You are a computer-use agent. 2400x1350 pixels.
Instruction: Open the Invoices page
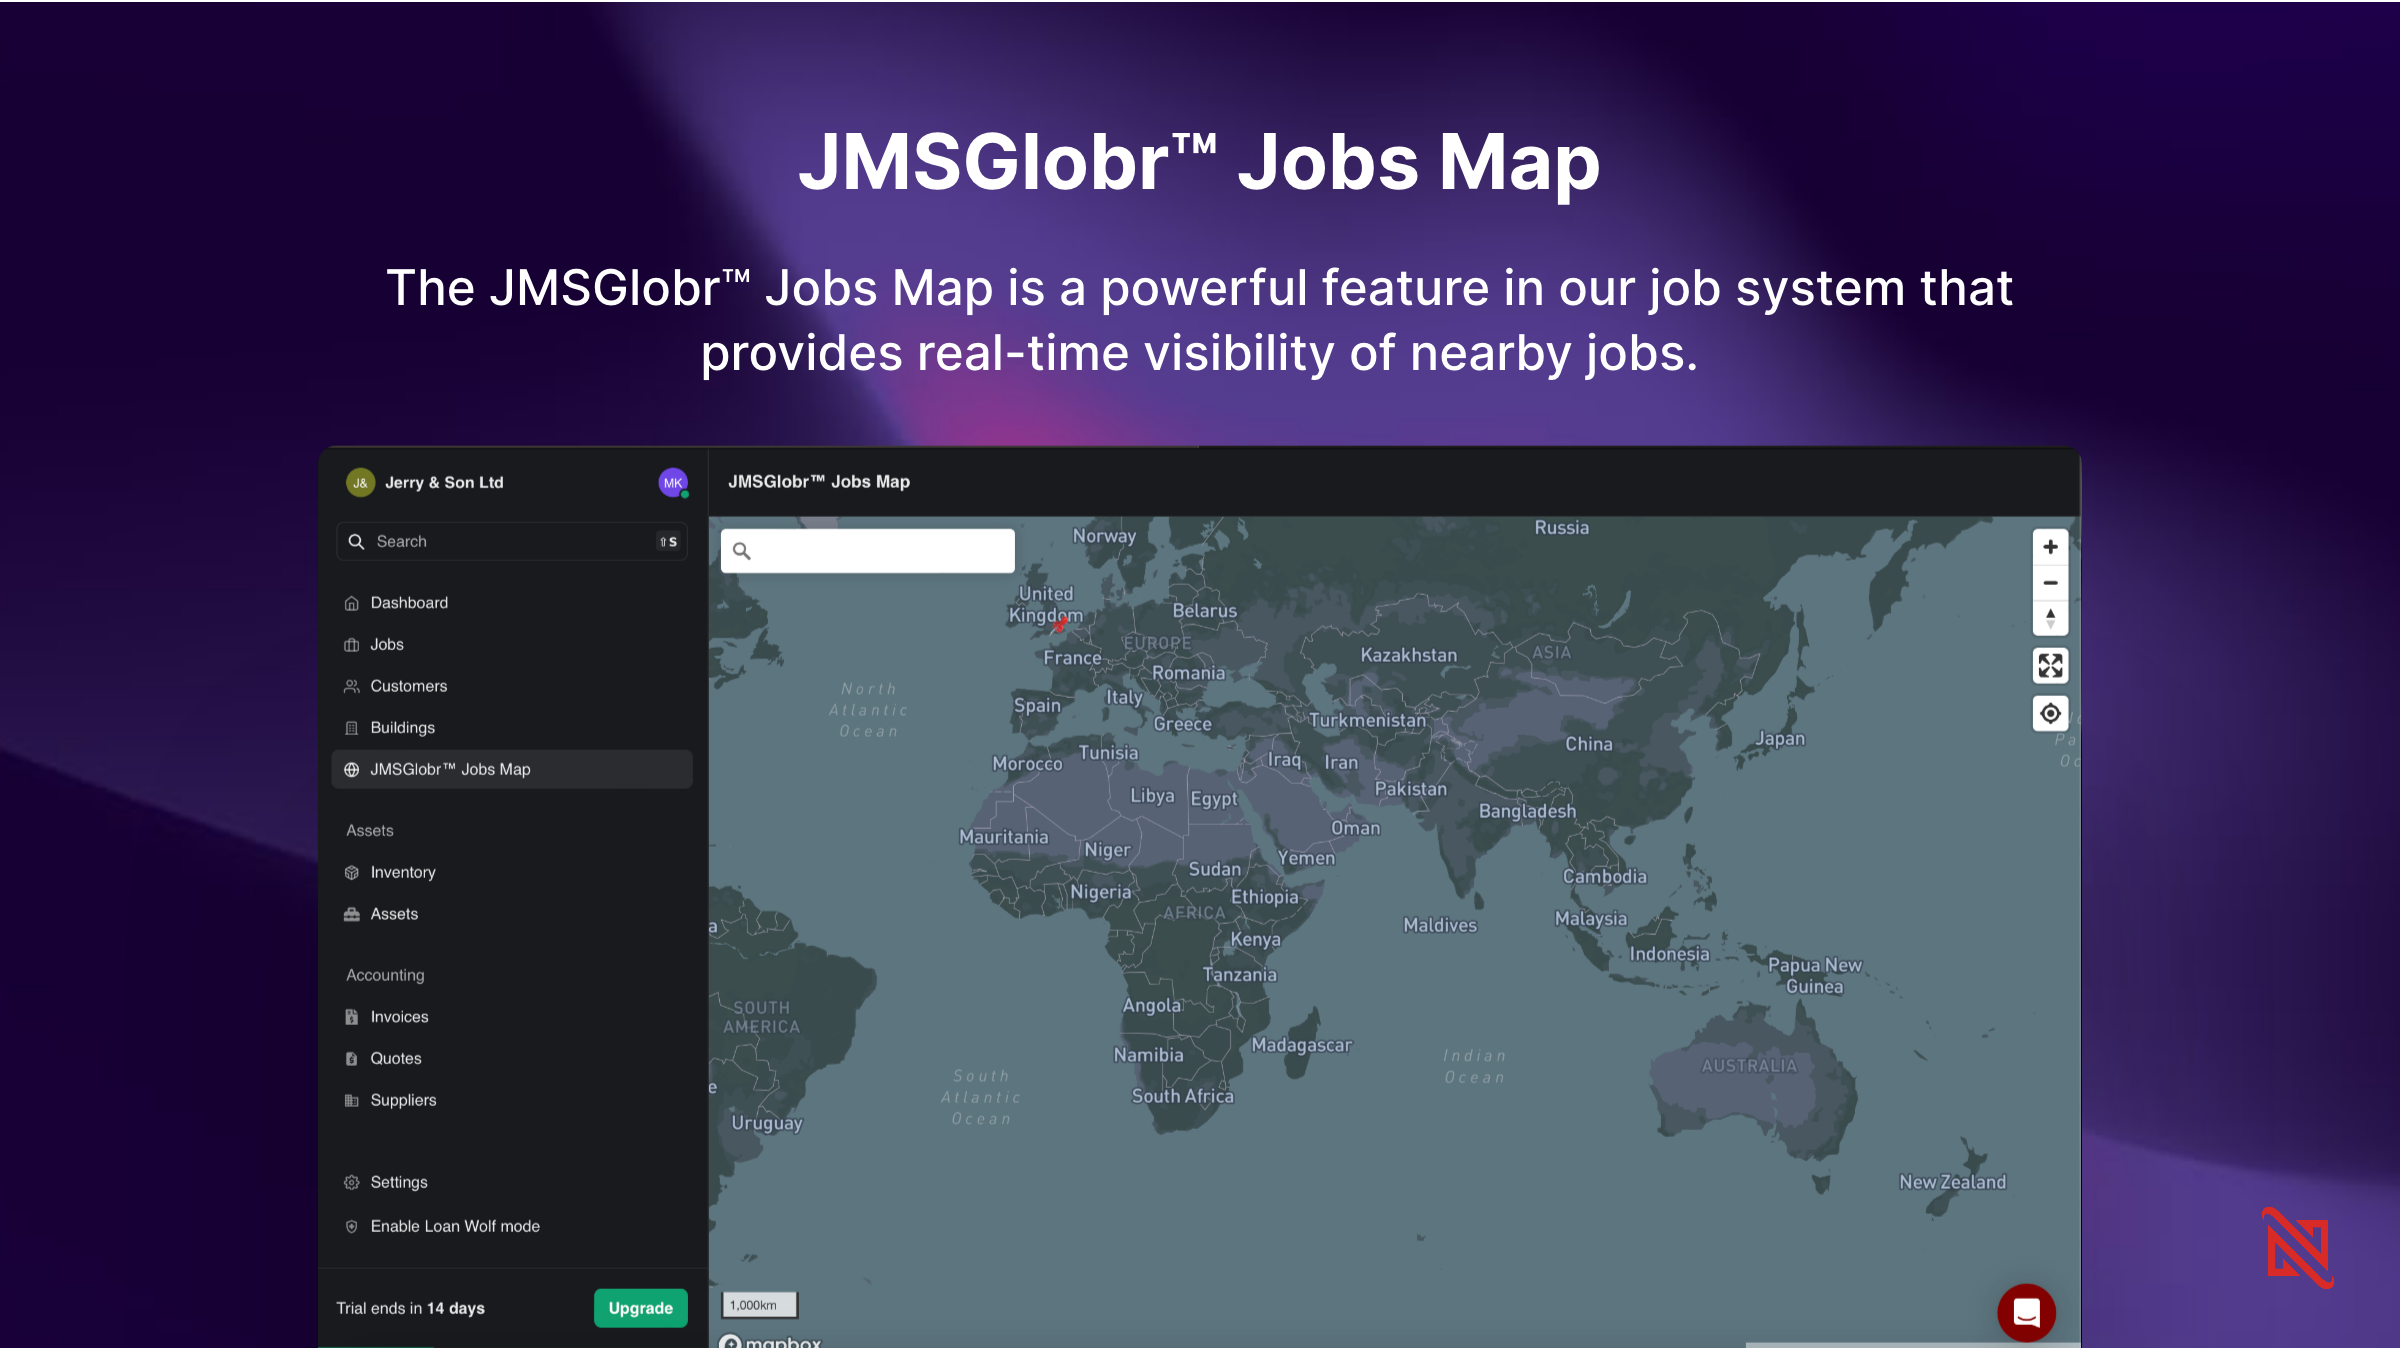399,1016
